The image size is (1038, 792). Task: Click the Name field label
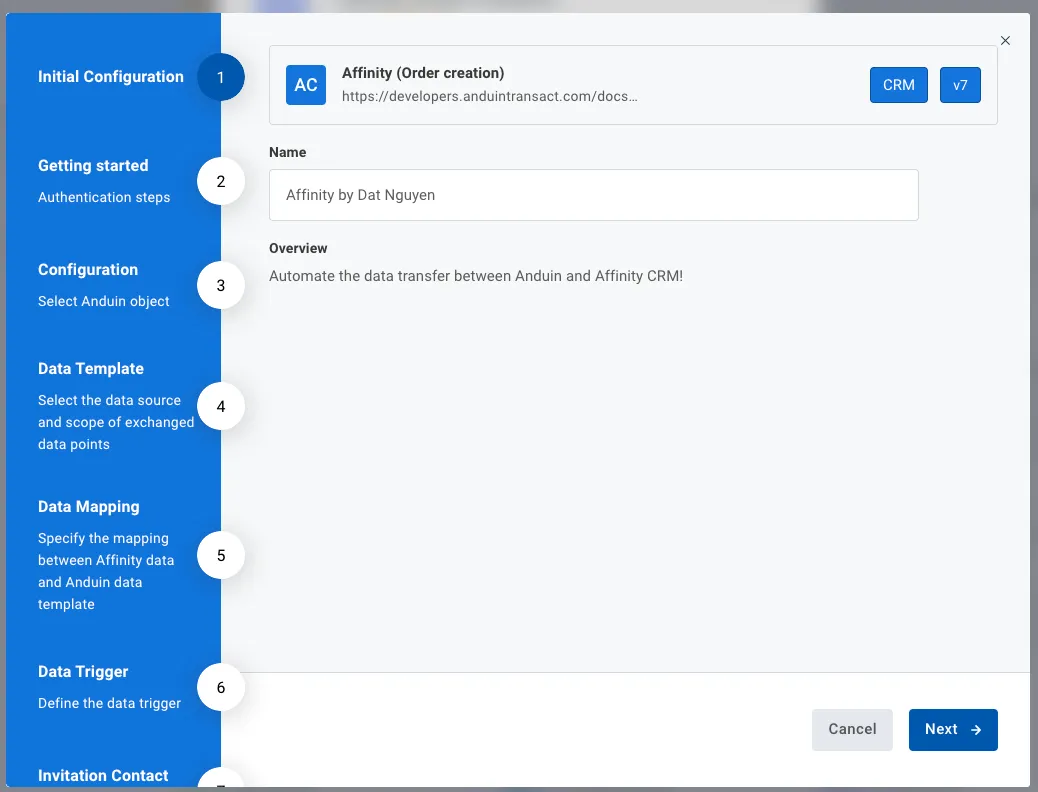point(287,152)
